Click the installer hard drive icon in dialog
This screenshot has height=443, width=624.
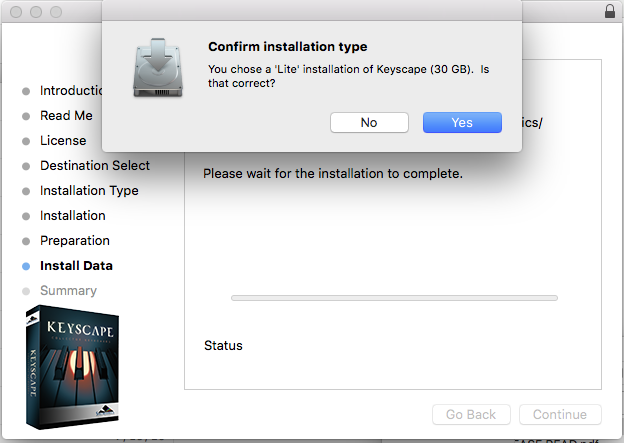[158, 68]
